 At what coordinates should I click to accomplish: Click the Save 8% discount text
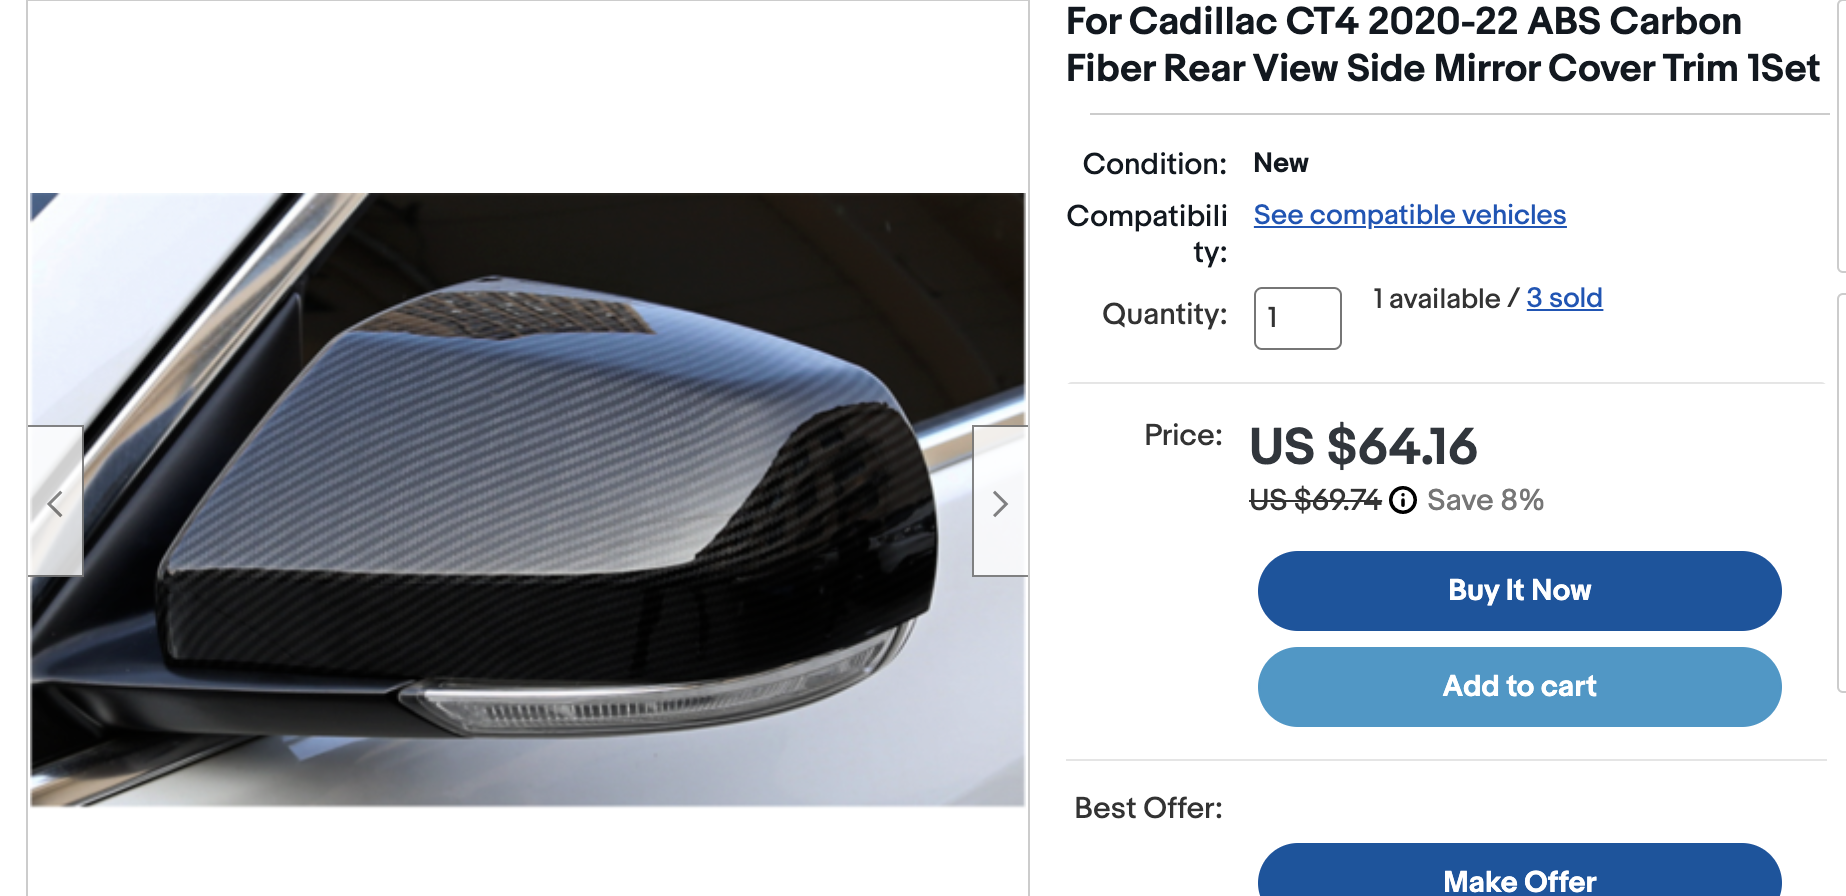[x=1485, y=500]
